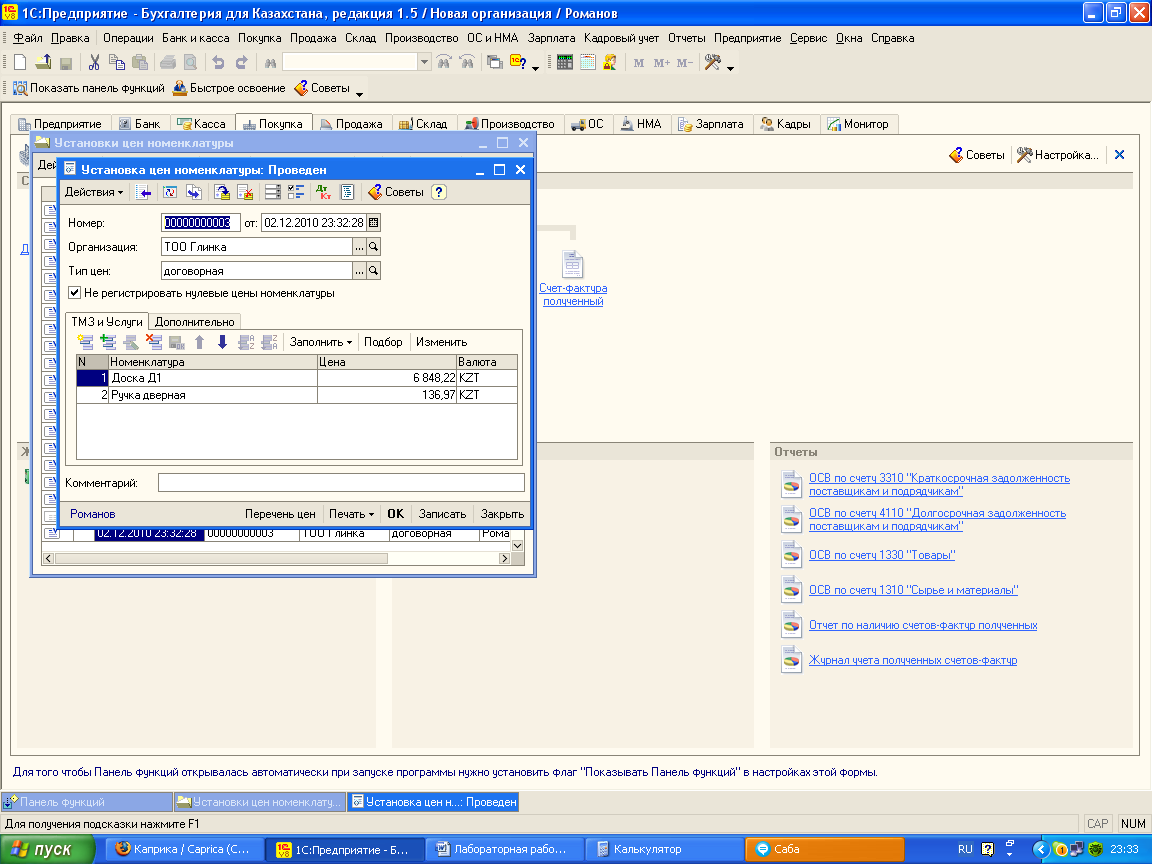Switch to the Дополнительно tab
Viewport: 1152px width, 864px height.
pos(195,322)
